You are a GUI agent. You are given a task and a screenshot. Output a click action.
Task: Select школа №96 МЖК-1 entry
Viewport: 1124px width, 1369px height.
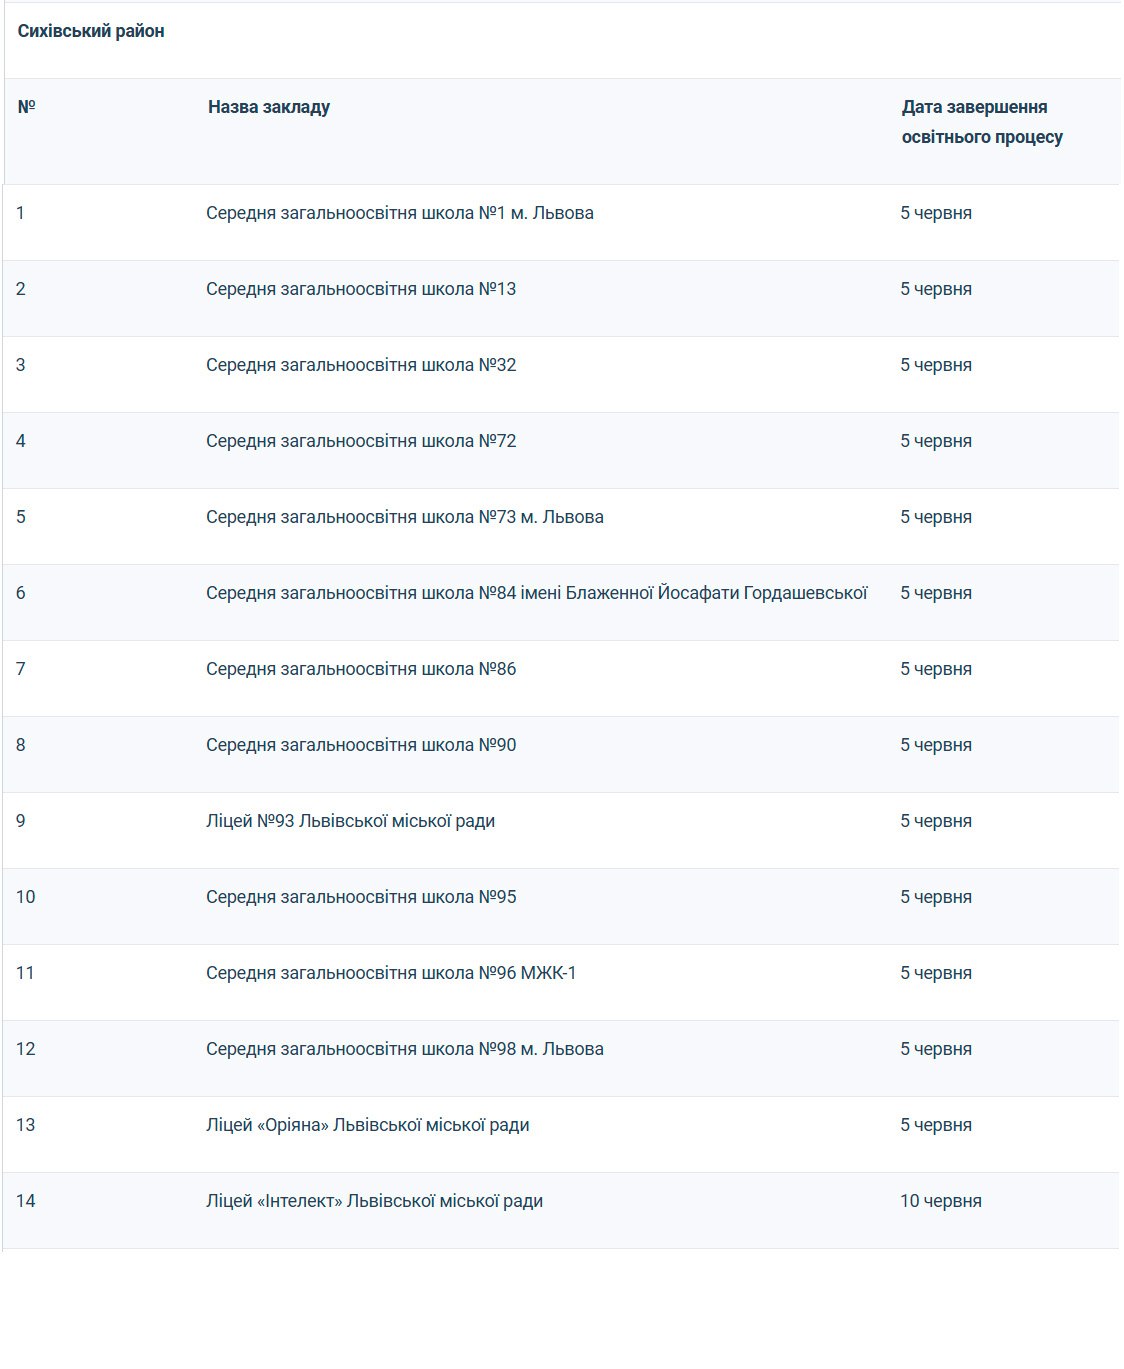391,973
